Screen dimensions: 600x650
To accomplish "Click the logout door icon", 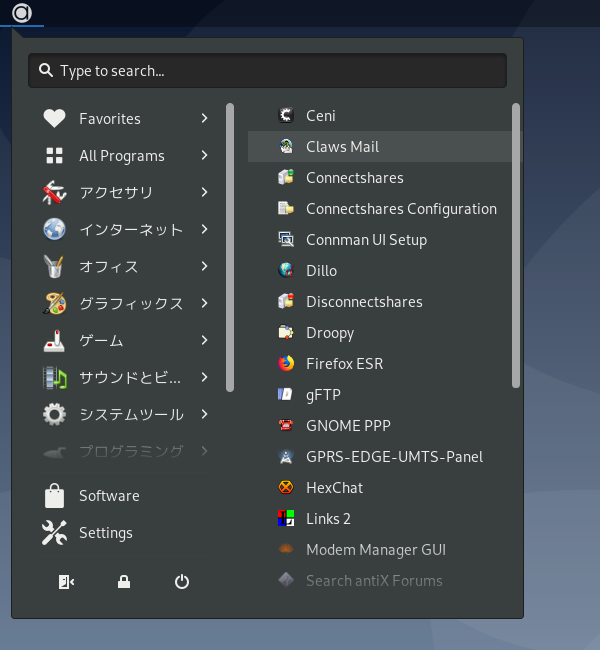I will [66, 582].
